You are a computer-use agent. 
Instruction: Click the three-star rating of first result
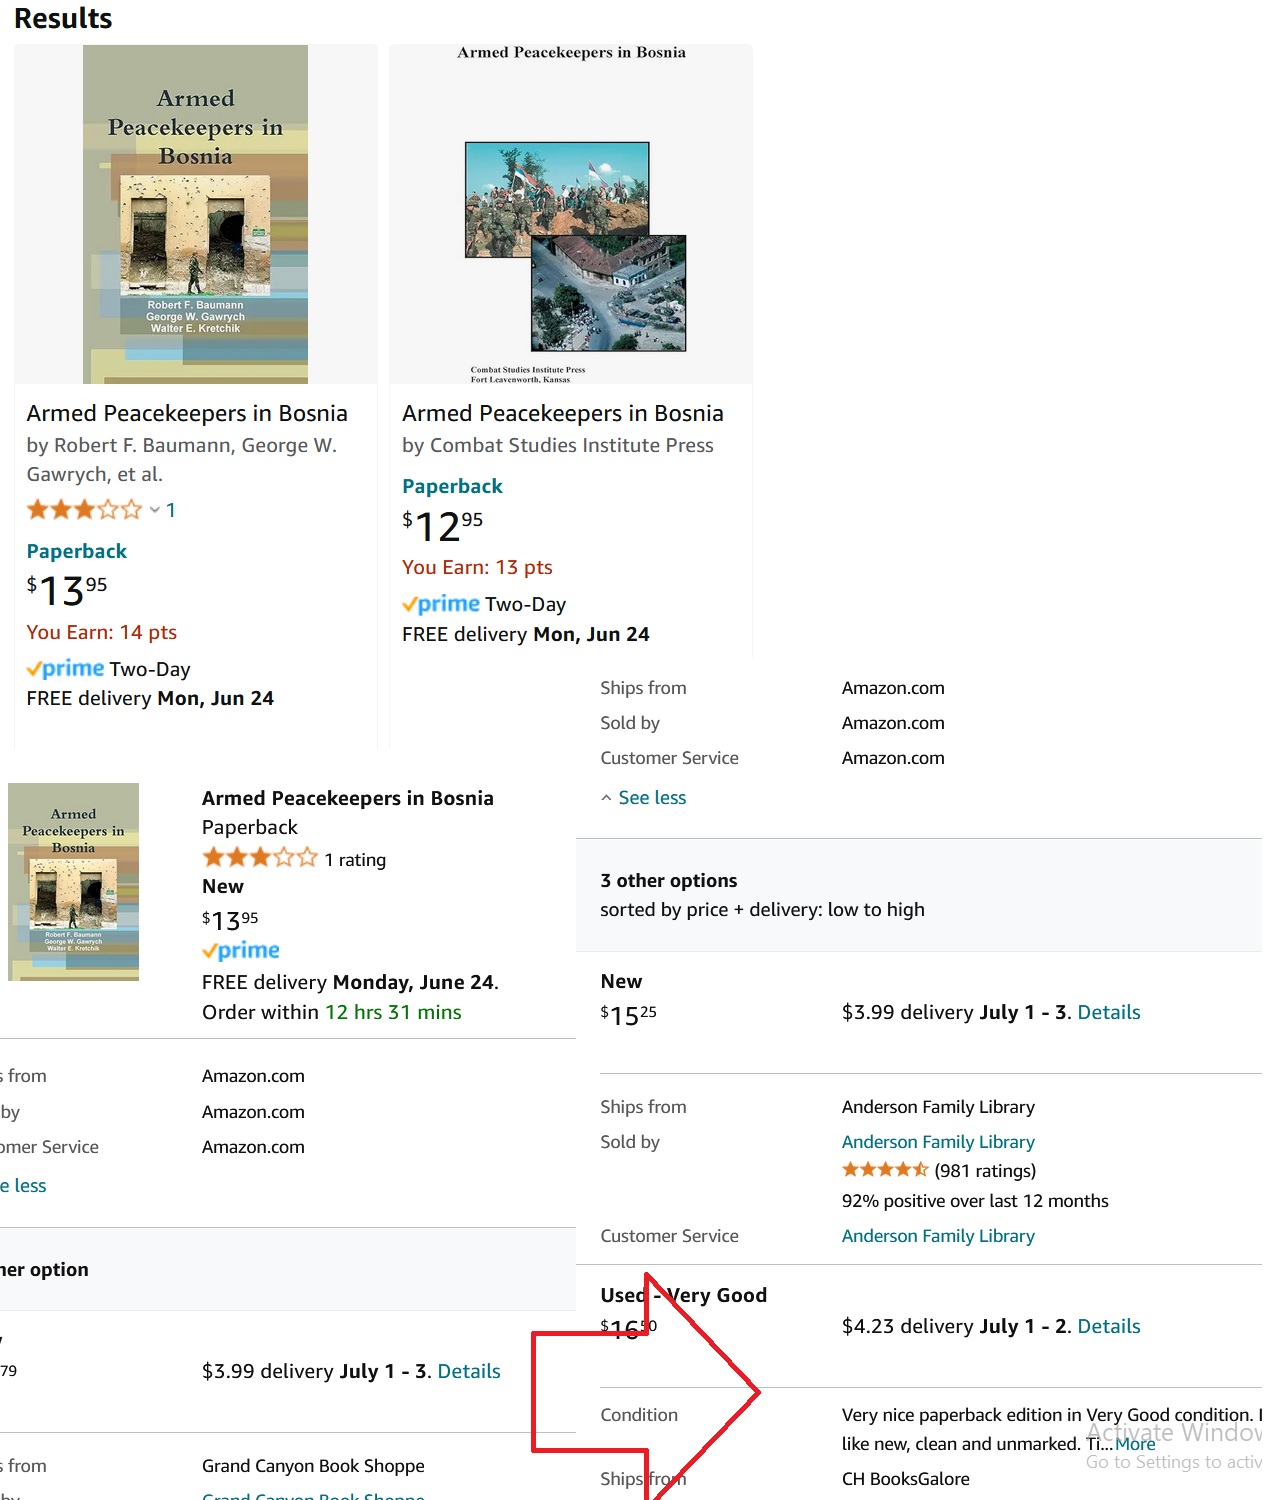tap(84, 510)
